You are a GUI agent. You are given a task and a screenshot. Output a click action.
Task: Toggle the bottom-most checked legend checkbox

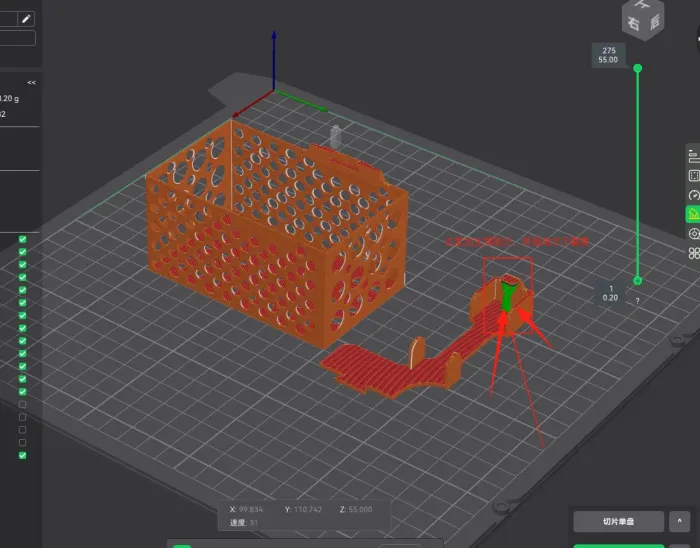[23, 455]
